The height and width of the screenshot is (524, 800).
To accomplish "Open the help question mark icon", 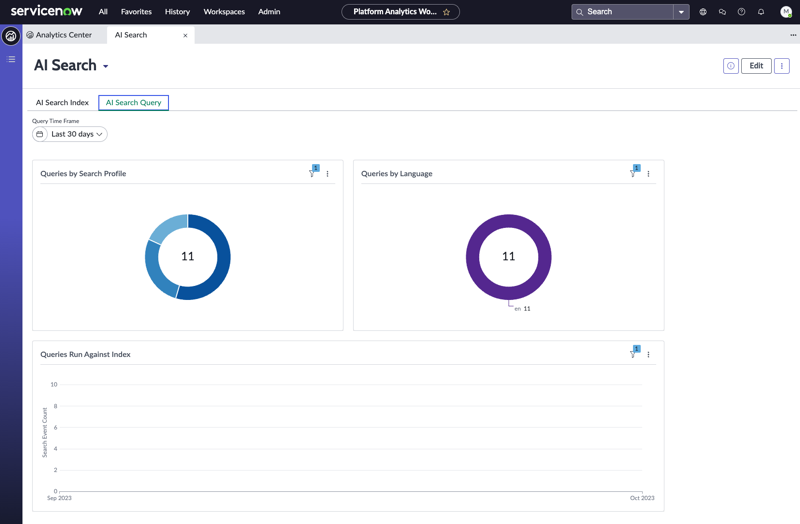I will 741,12.
